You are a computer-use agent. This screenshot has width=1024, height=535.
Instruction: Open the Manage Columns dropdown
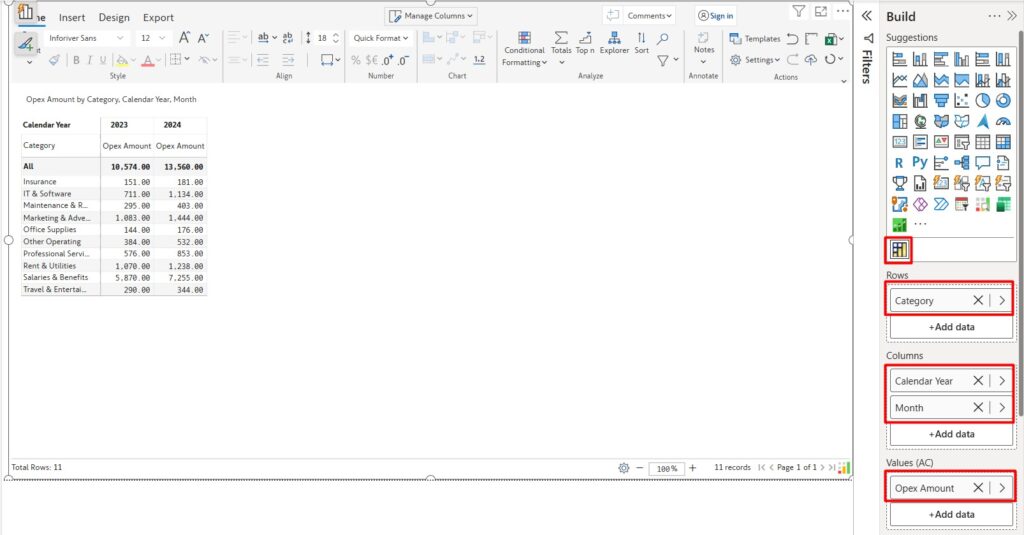[431, 16]
